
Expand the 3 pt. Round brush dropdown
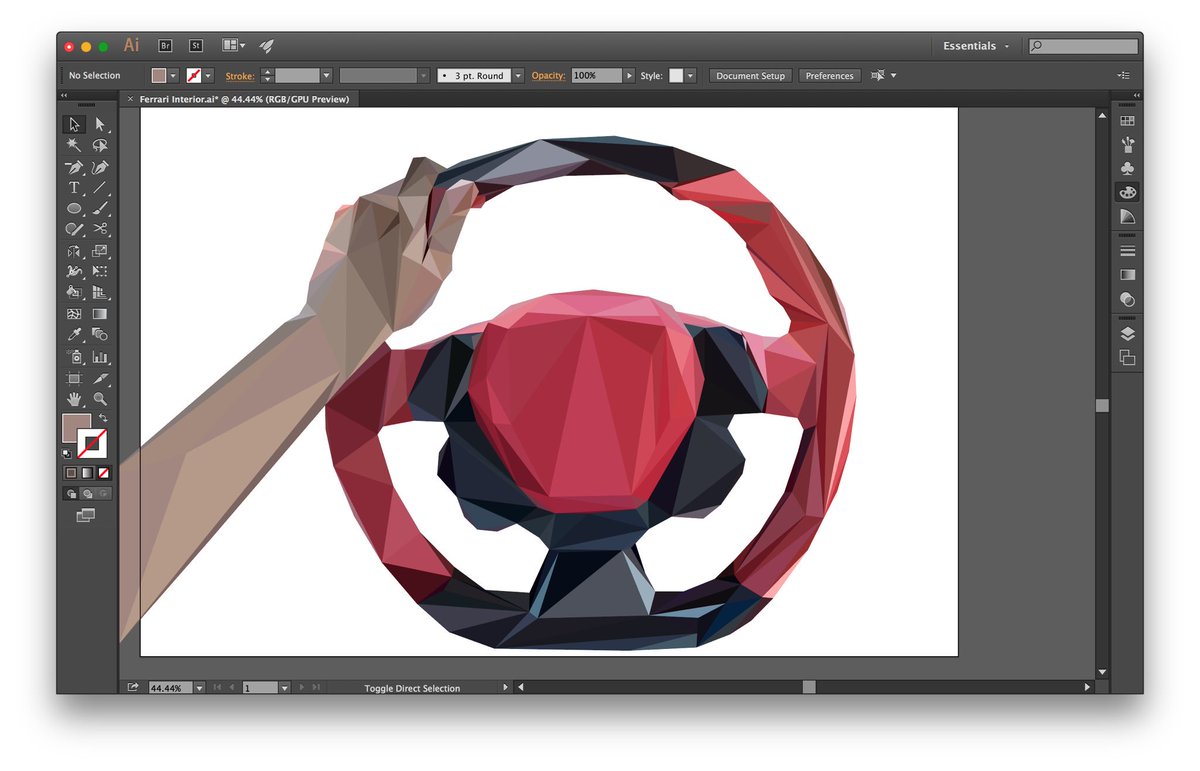518,76
